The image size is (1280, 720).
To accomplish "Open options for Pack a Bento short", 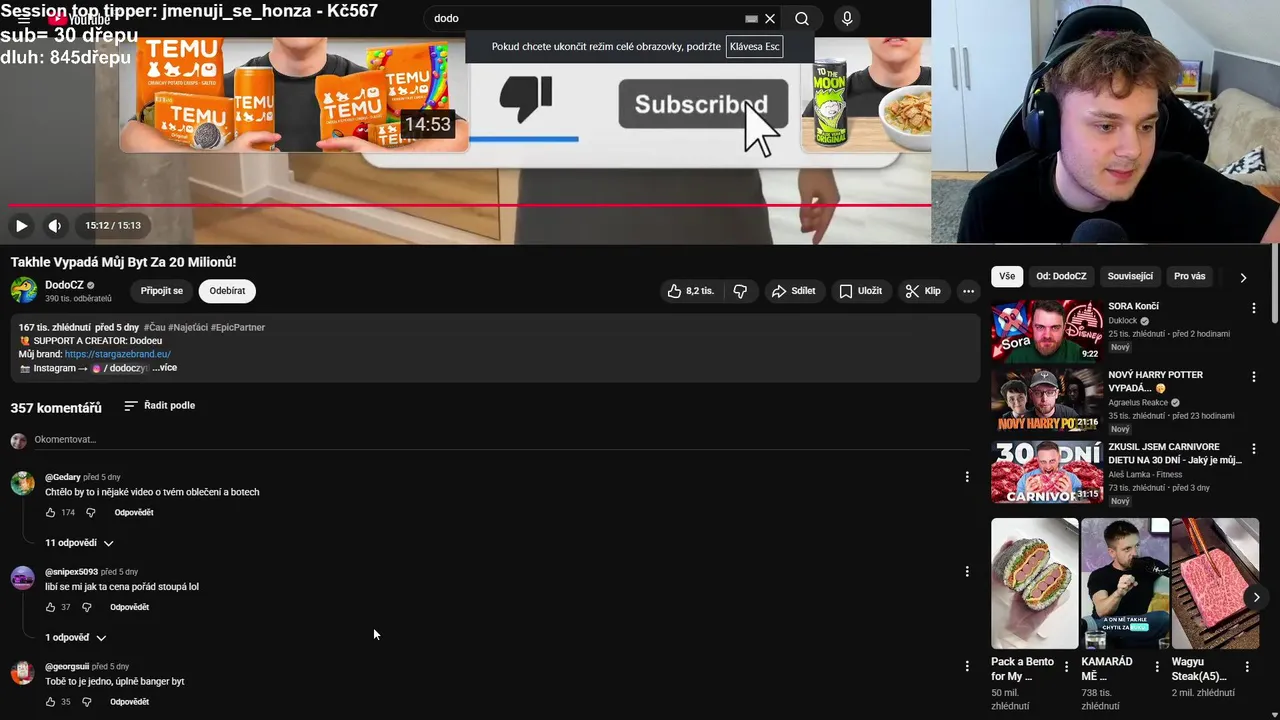I will (x=1067, y=667).
